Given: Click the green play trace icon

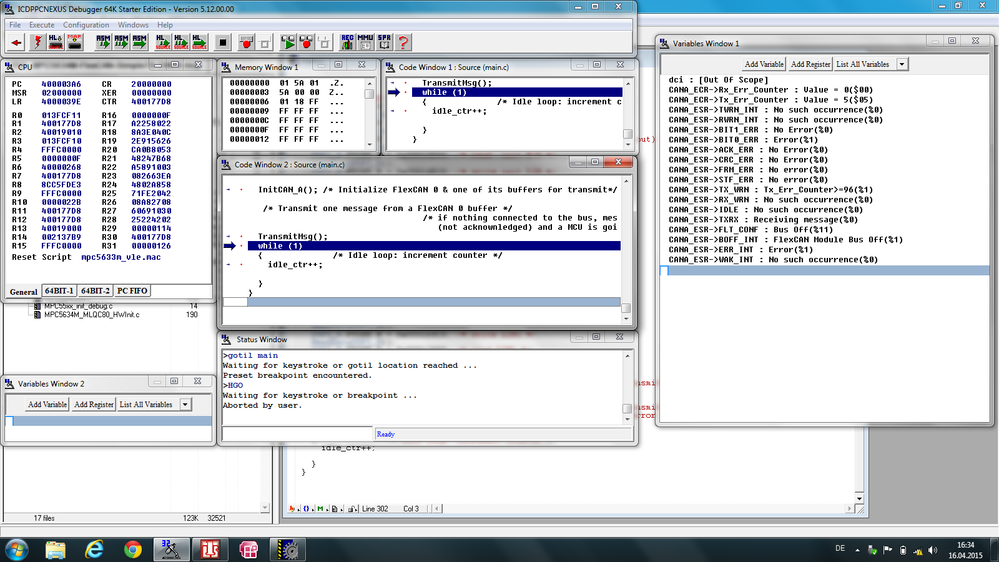Looking at the screenshot, I should coord(288,43).
